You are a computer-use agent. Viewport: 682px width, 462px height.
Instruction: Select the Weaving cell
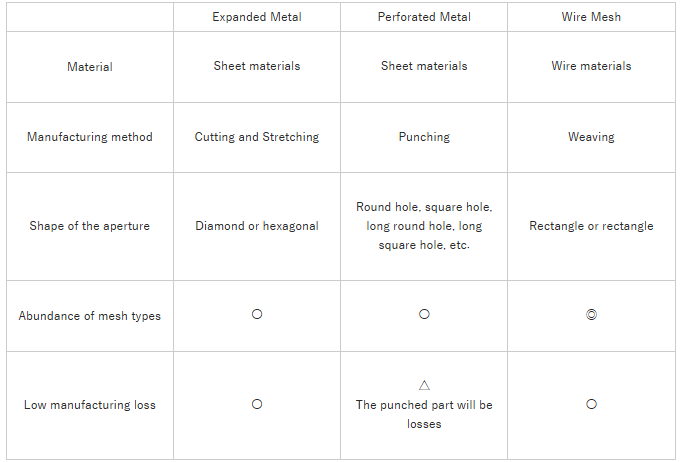pos(591,137)
